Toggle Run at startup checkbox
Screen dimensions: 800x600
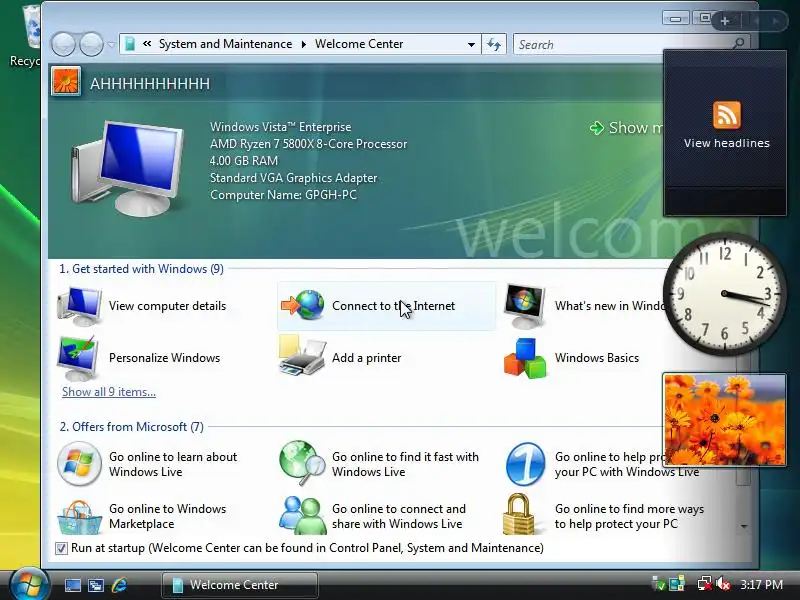tap(61, 548)
